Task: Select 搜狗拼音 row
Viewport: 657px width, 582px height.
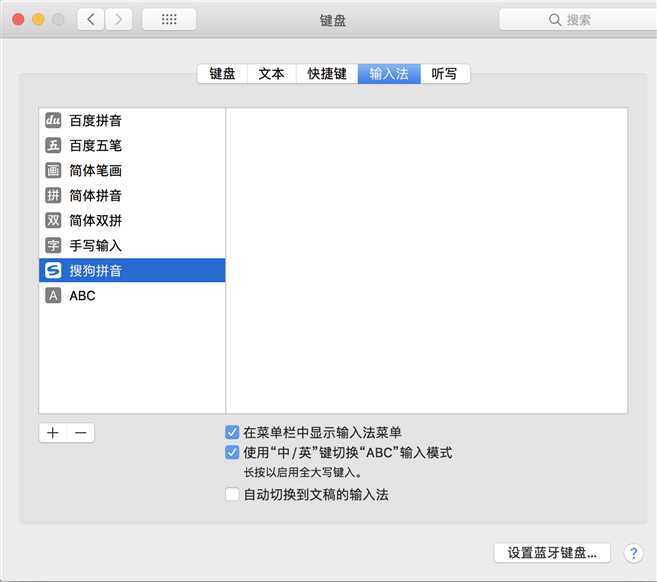Action: 132,270
